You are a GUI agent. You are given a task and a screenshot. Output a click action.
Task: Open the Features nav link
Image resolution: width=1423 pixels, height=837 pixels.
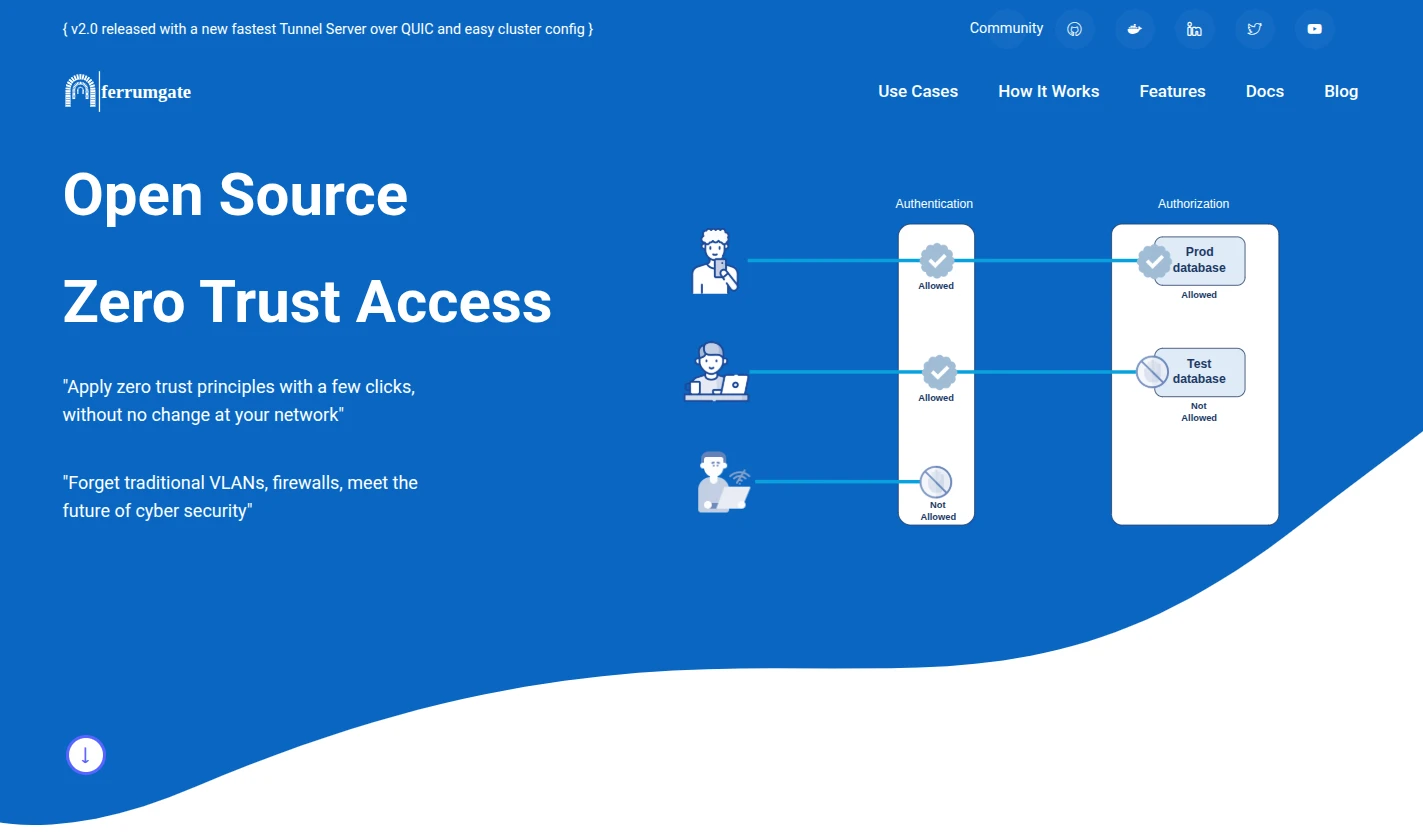point(1173,91)
